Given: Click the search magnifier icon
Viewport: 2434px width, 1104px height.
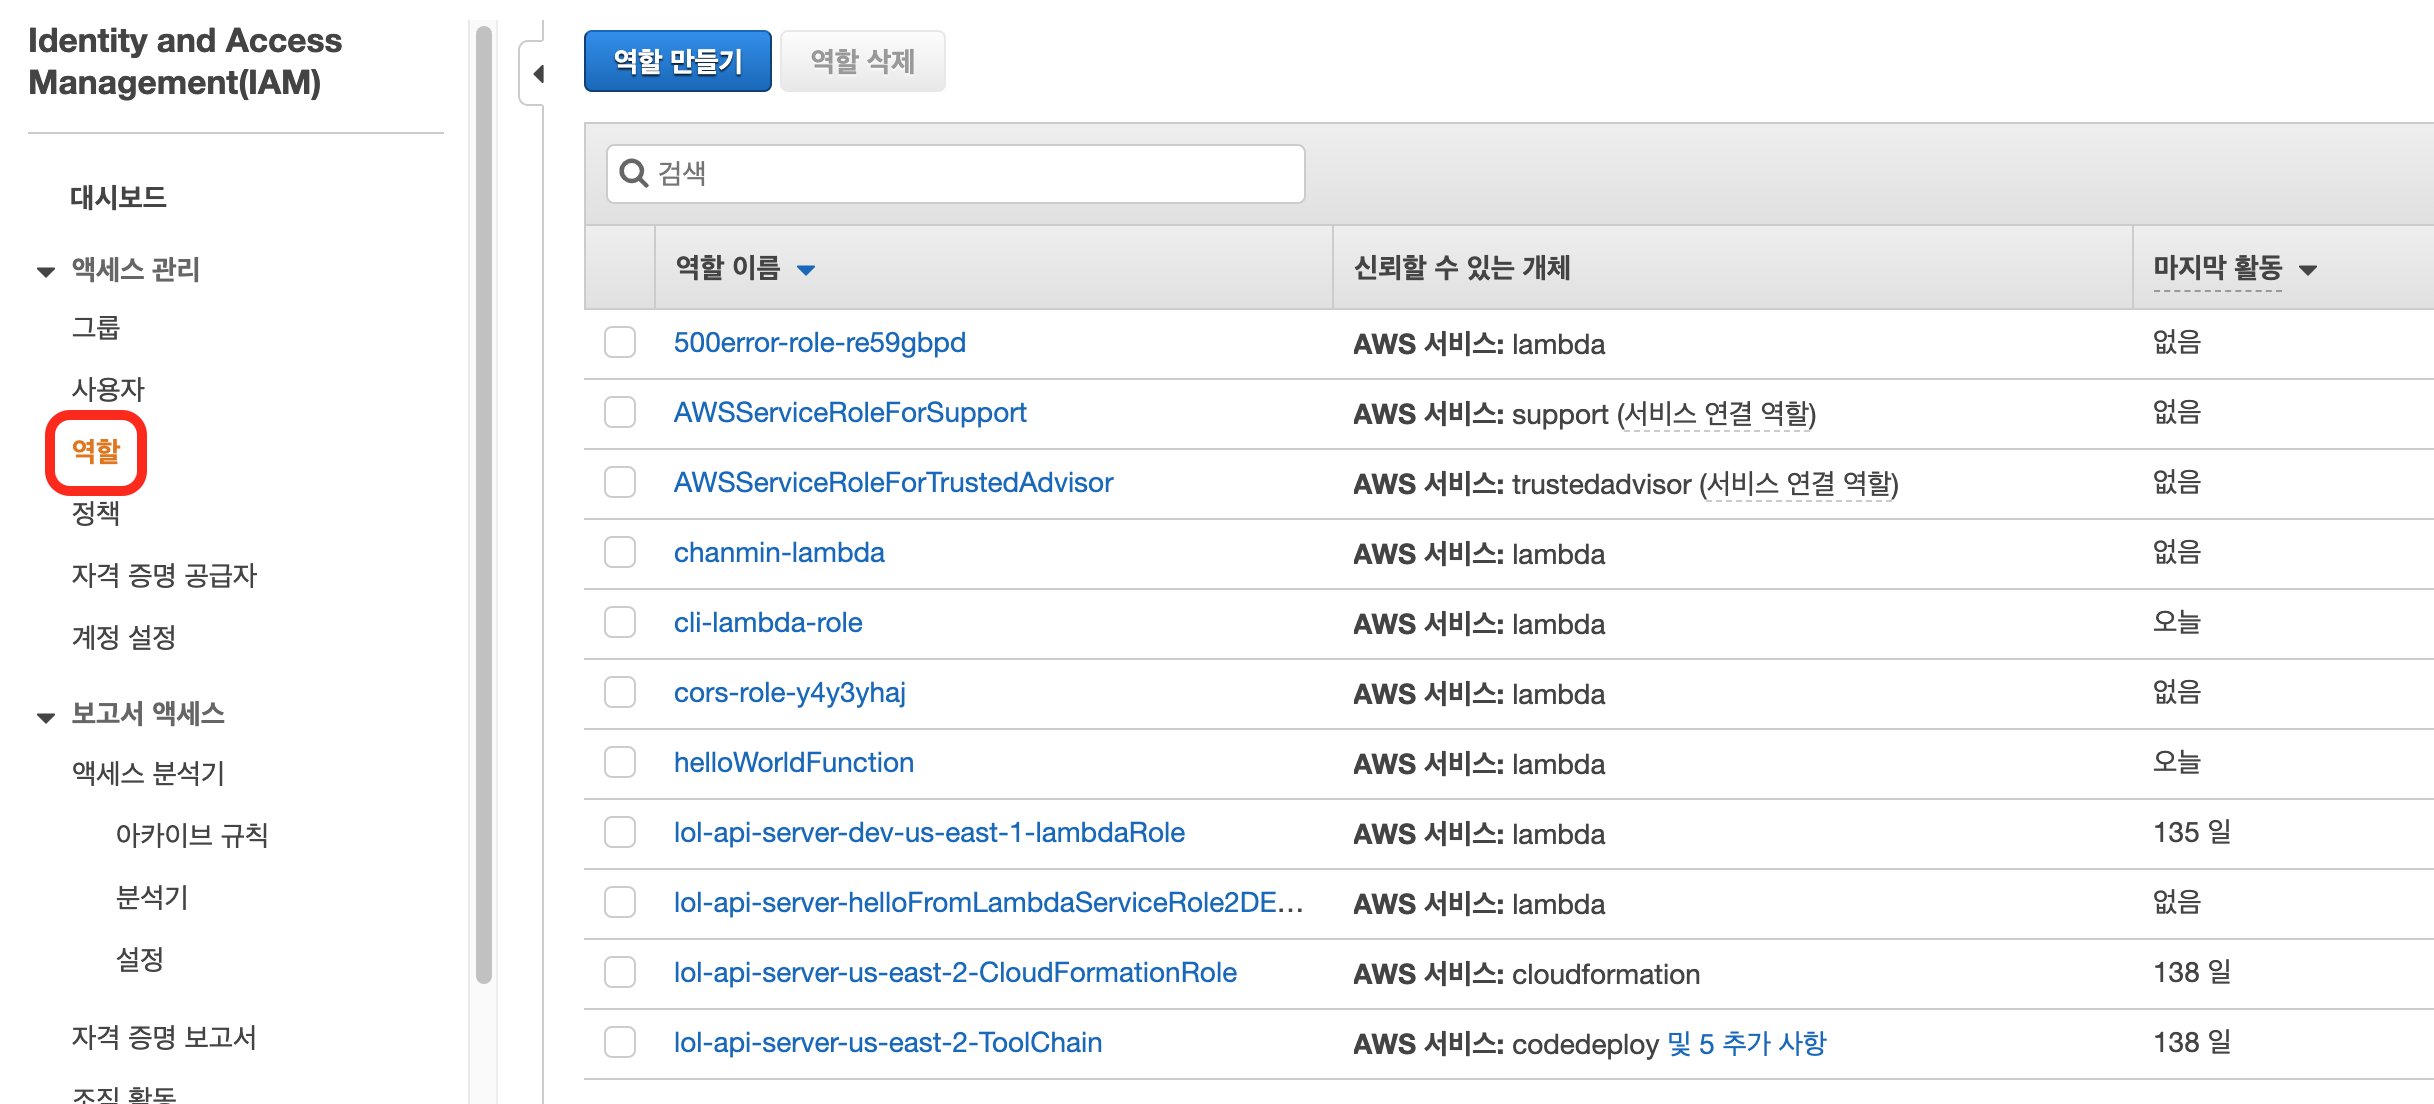Looking at the screenshot, I should 633,173.
